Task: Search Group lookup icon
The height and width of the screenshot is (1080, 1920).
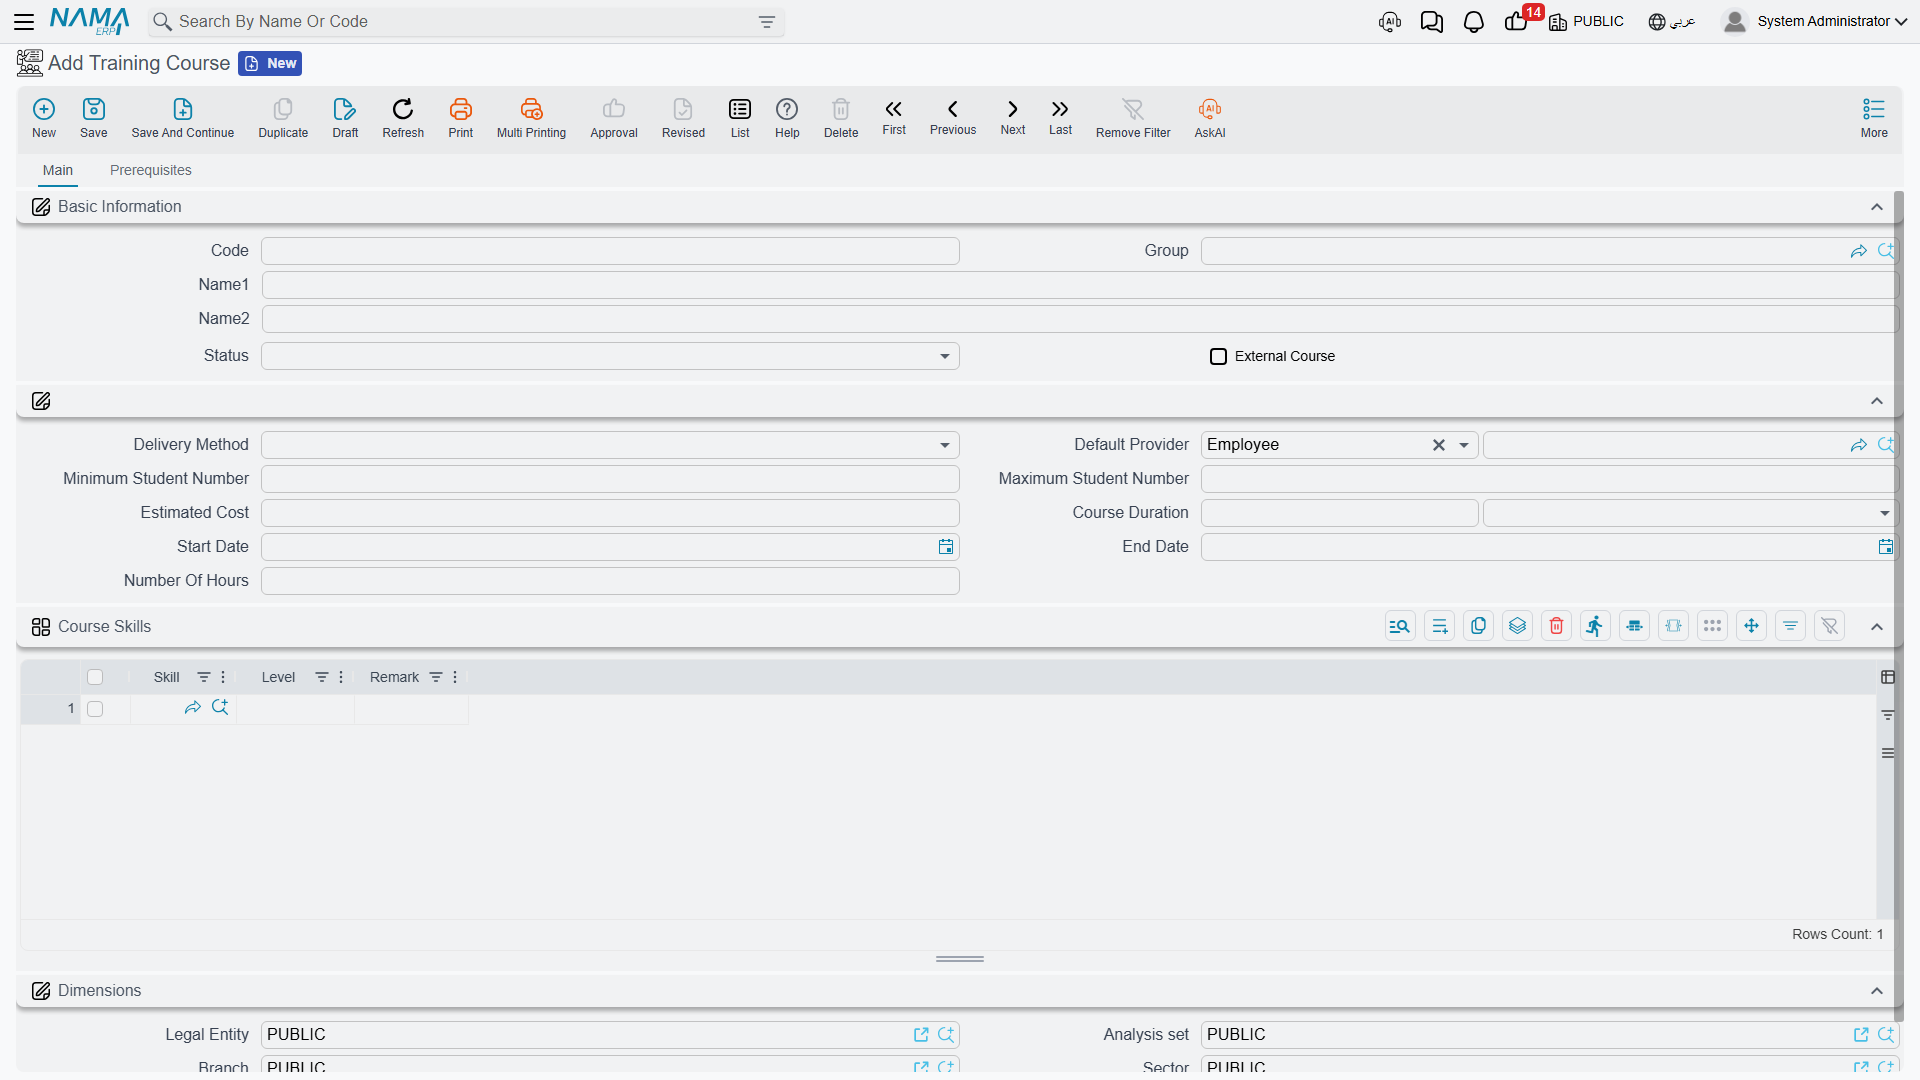Action: [1886, 251]
